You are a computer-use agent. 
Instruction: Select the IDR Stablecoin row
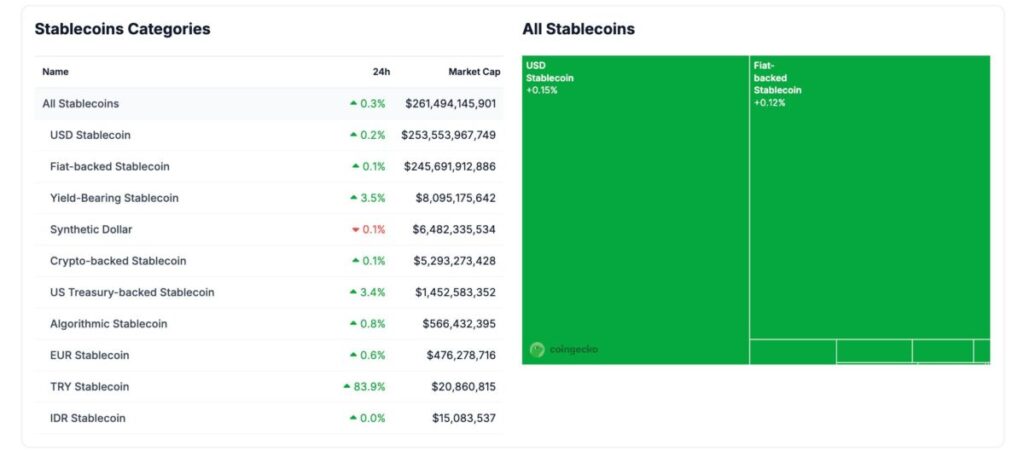(x=88, y=418)
